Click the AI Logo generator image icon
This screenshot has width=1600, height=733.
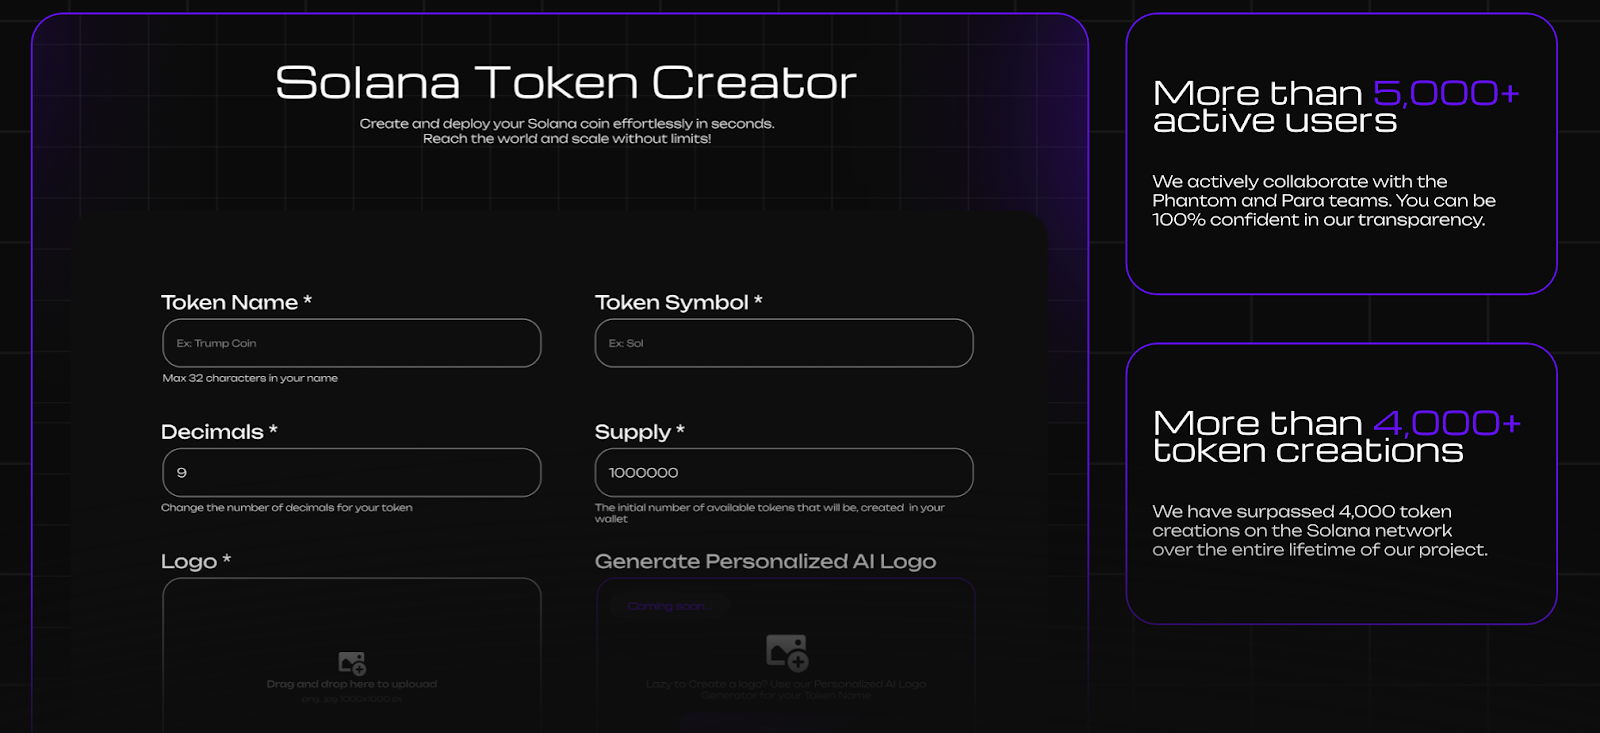(786, 652)
